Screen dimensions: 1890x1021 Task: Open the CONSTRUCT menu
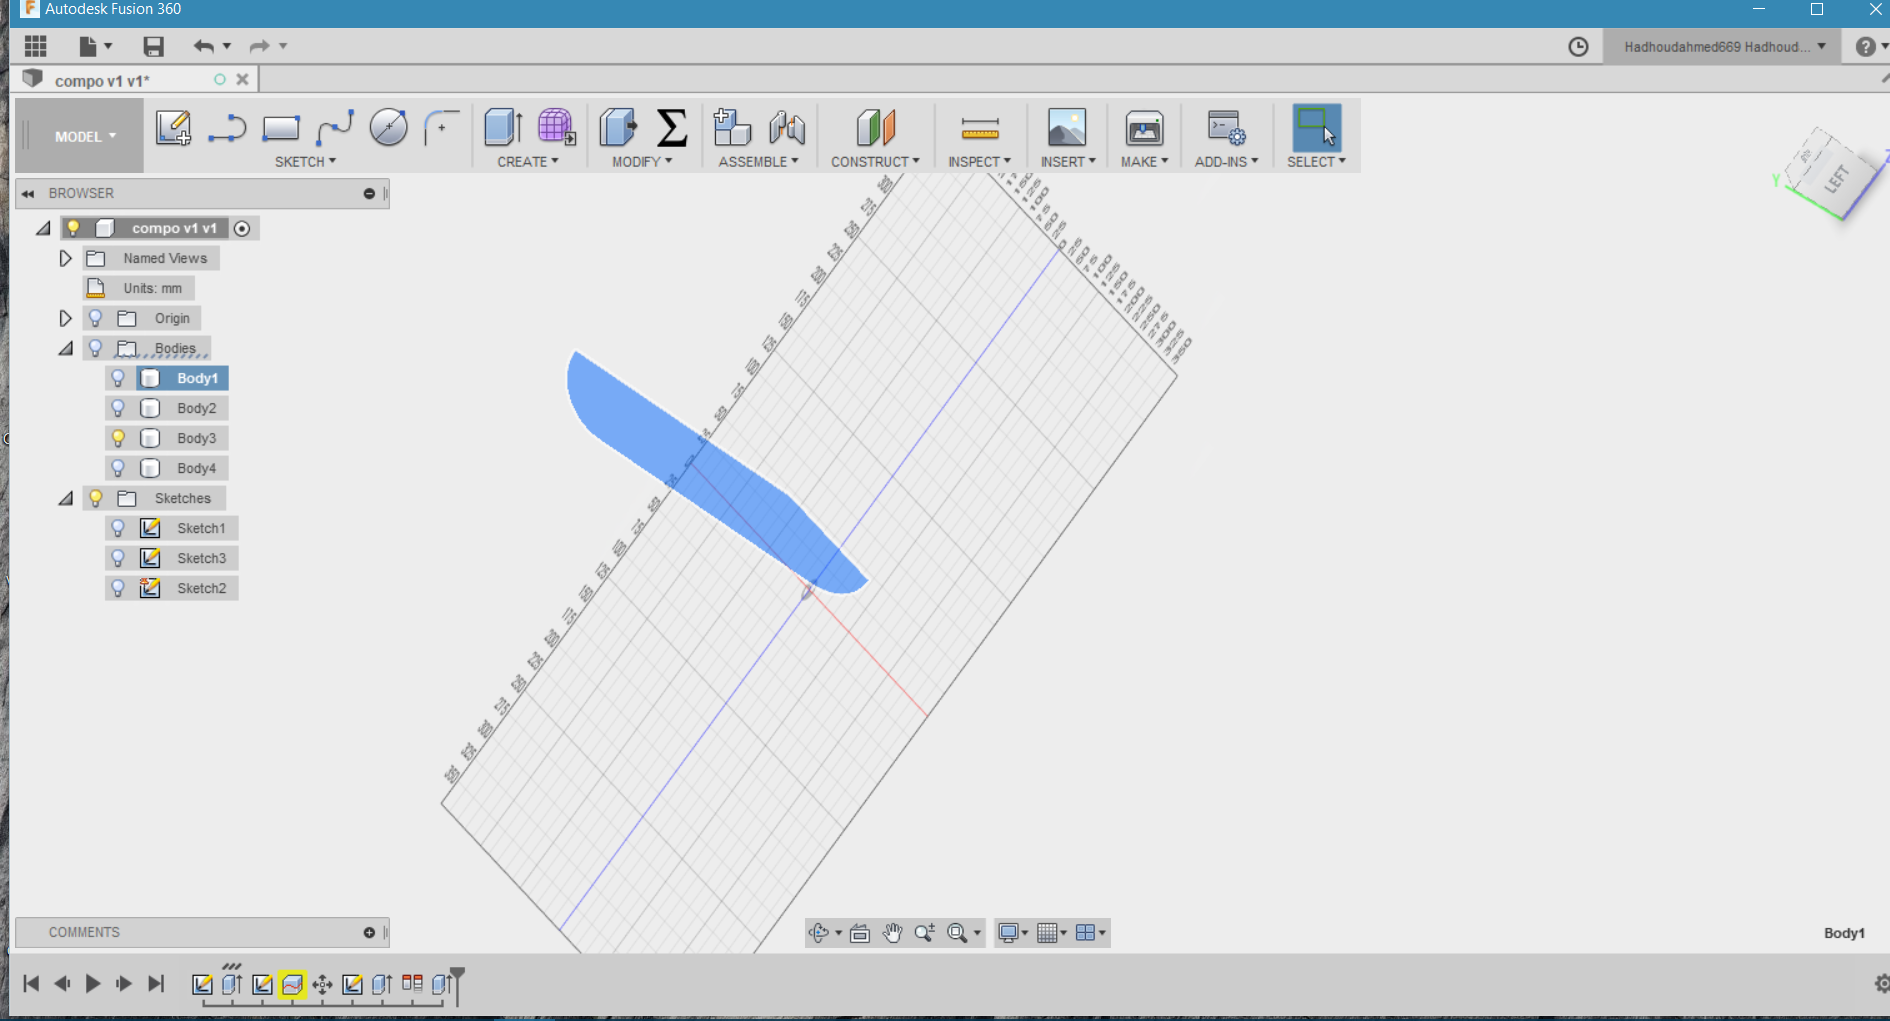[875, 162]
